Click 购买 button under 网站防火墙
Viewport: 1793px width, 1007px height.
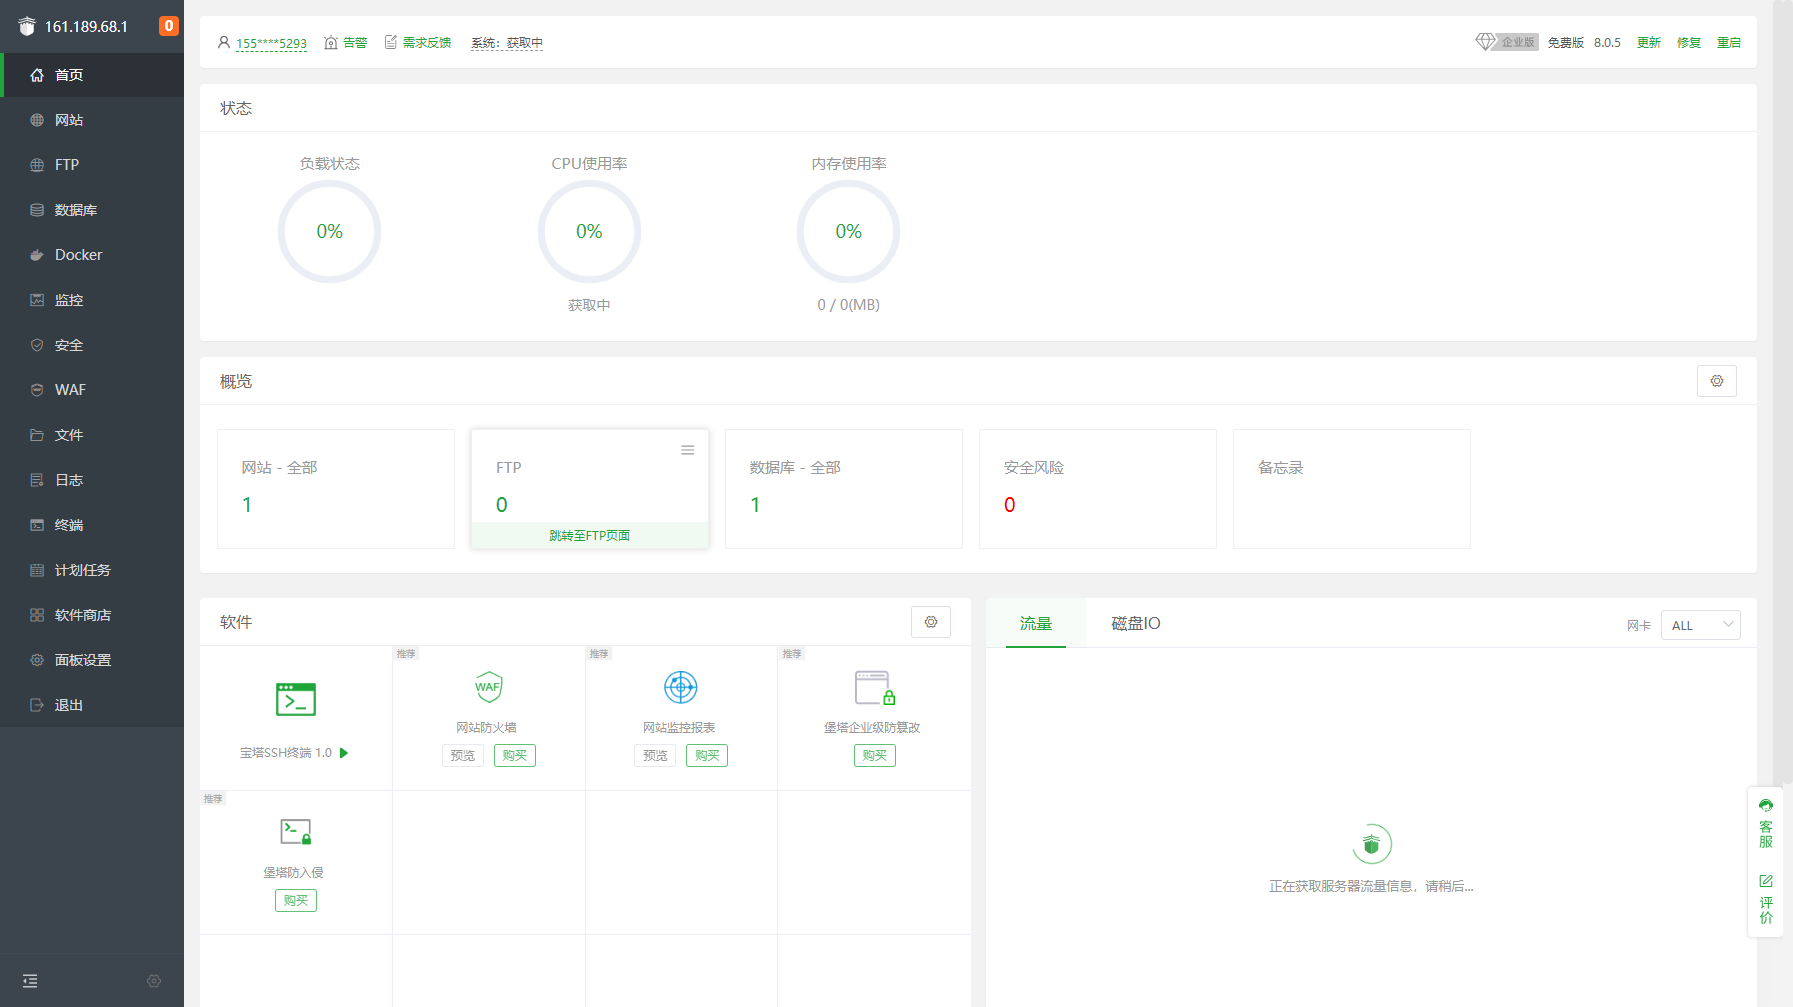(x=514, y=756)
